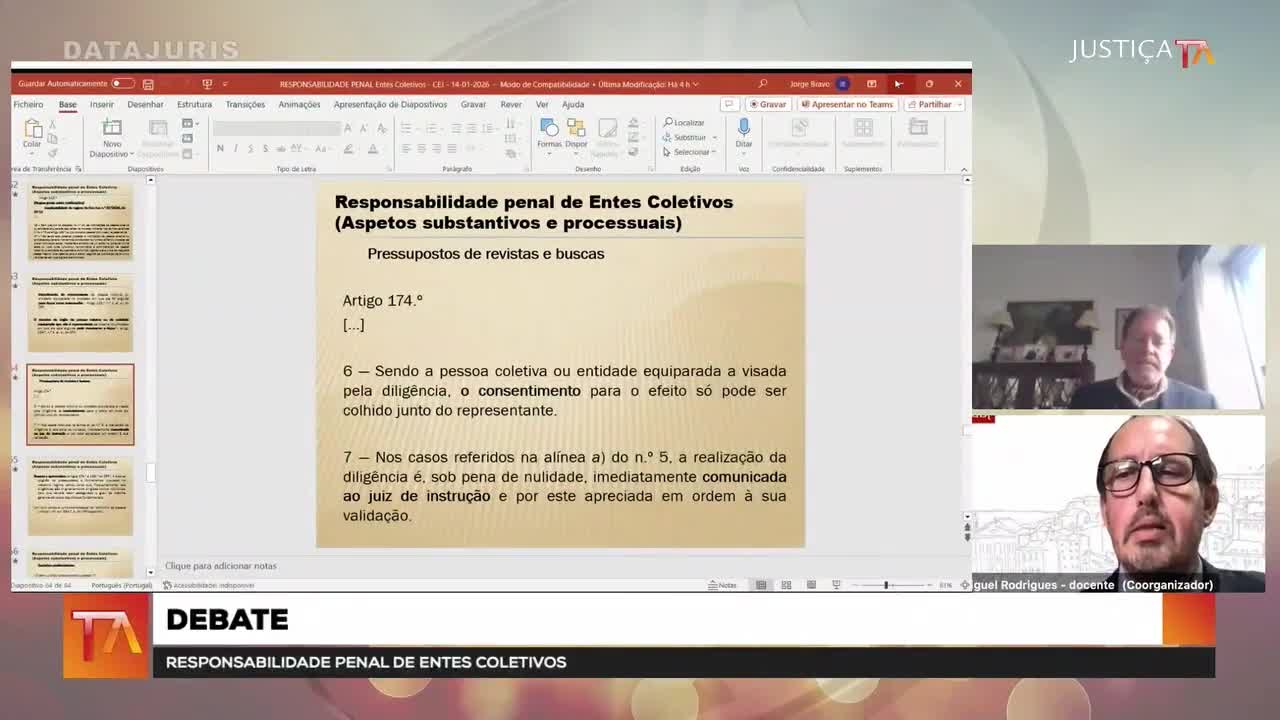Click the Apresentar no Teams button
This screenshot has height=720, width=1280.
[x=846, y=103]
